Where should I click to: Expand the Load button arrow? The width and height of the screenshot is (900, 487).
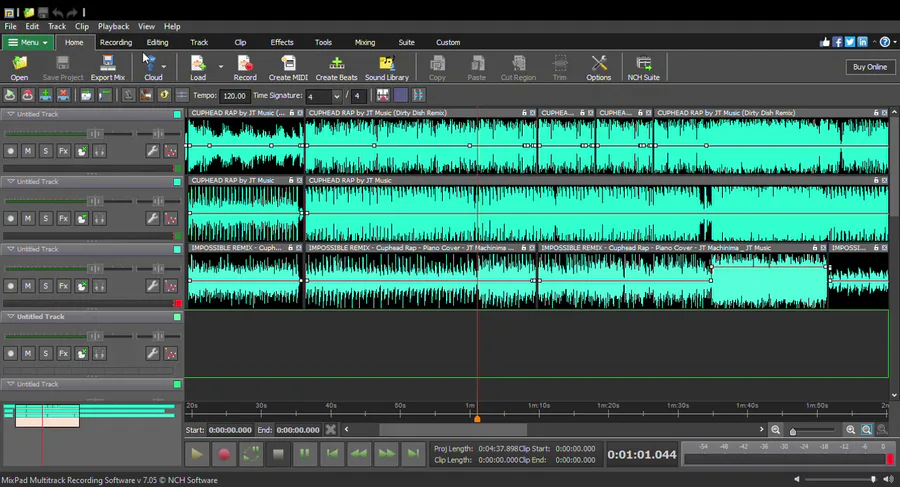coord(221,67)
